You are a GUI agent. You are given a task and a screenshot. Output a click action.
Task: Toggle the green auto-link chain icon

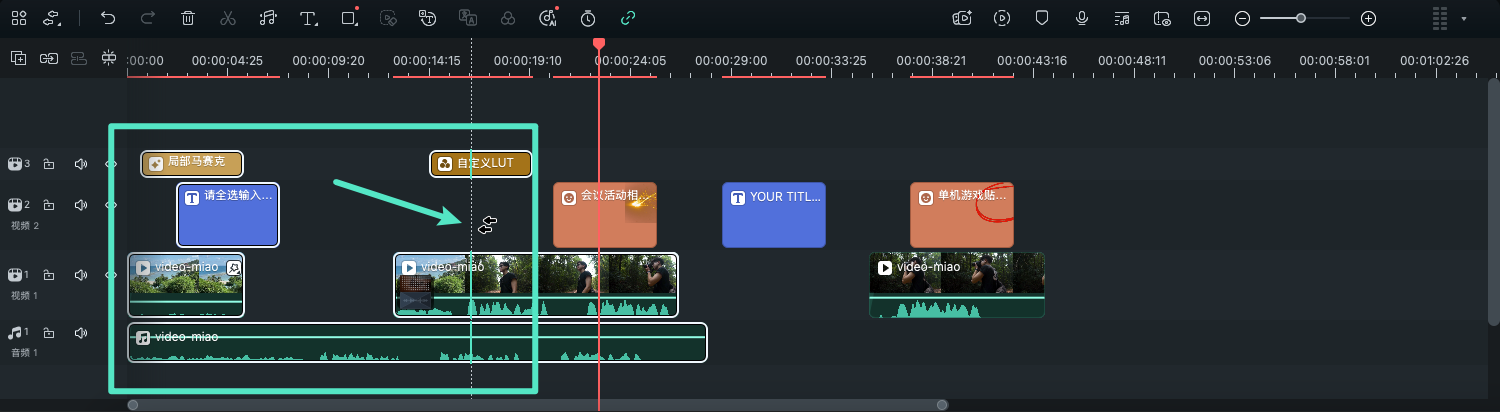pos(628,18)
